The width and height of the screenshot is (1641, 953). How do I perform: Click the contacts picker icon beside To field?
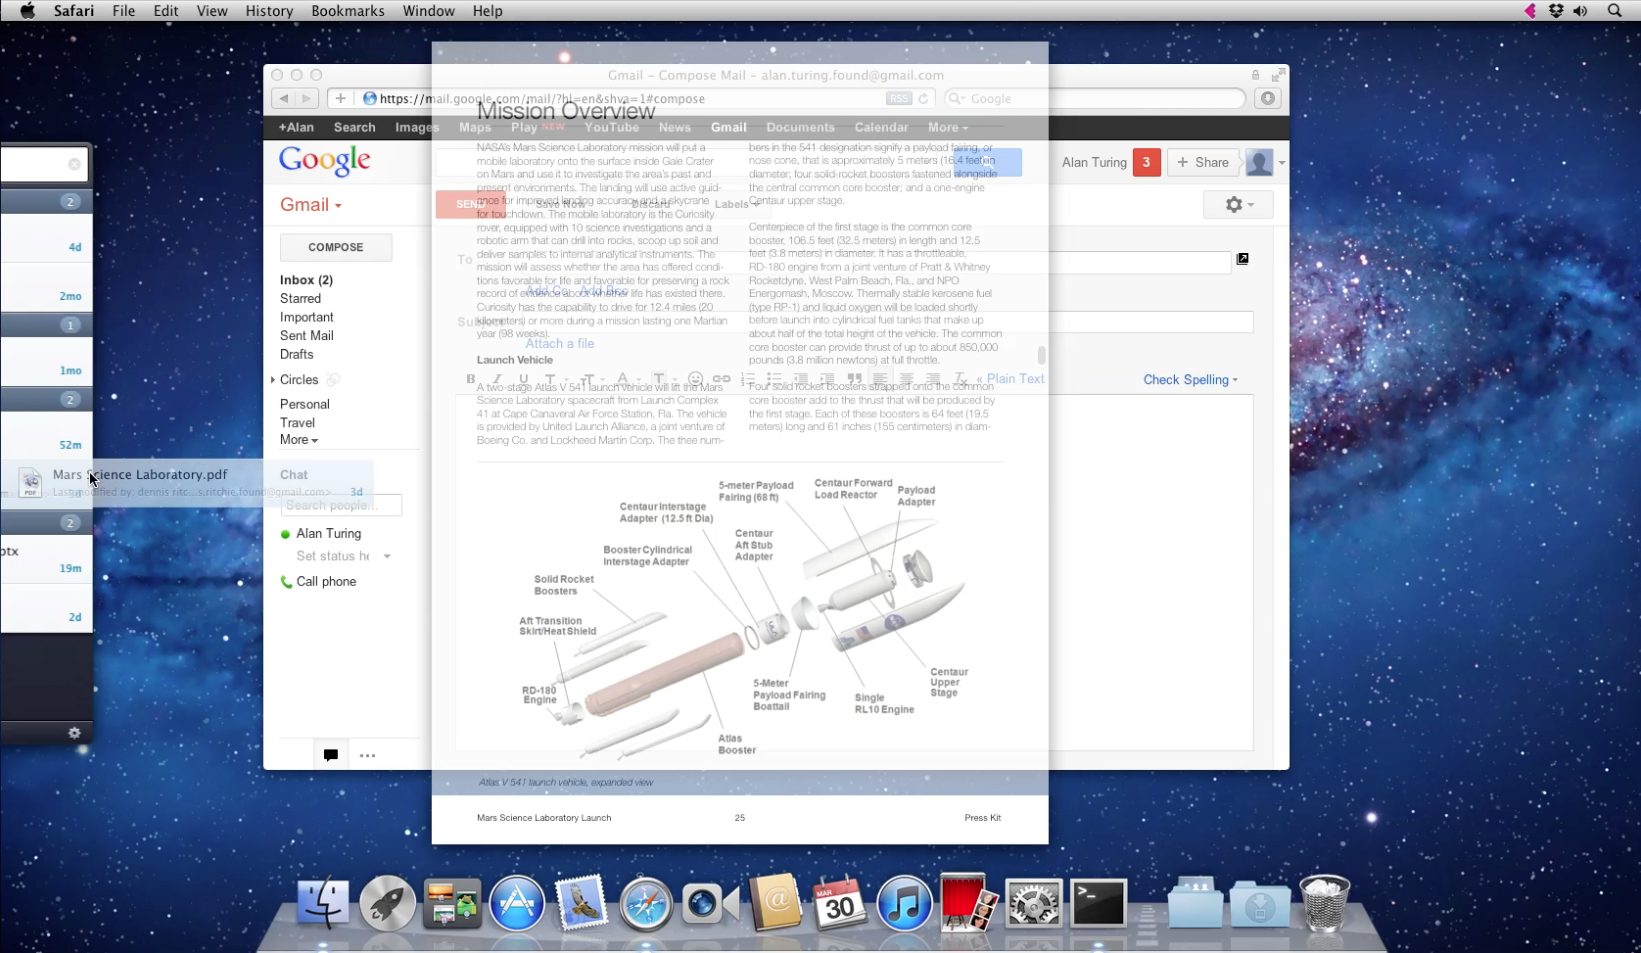tap(1242, 258)
